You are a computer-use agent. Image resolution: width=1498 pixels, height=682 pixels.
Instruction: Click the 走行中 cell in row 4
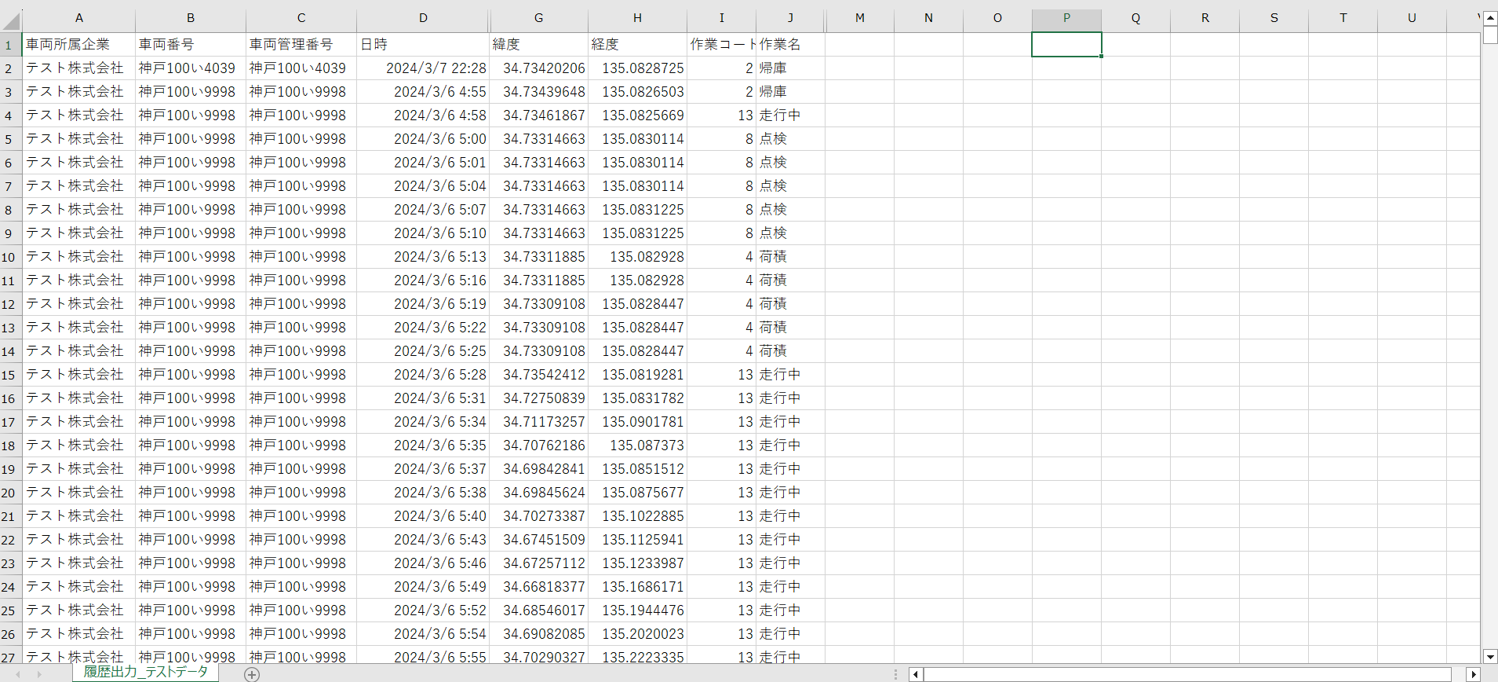tap(790, 115)
